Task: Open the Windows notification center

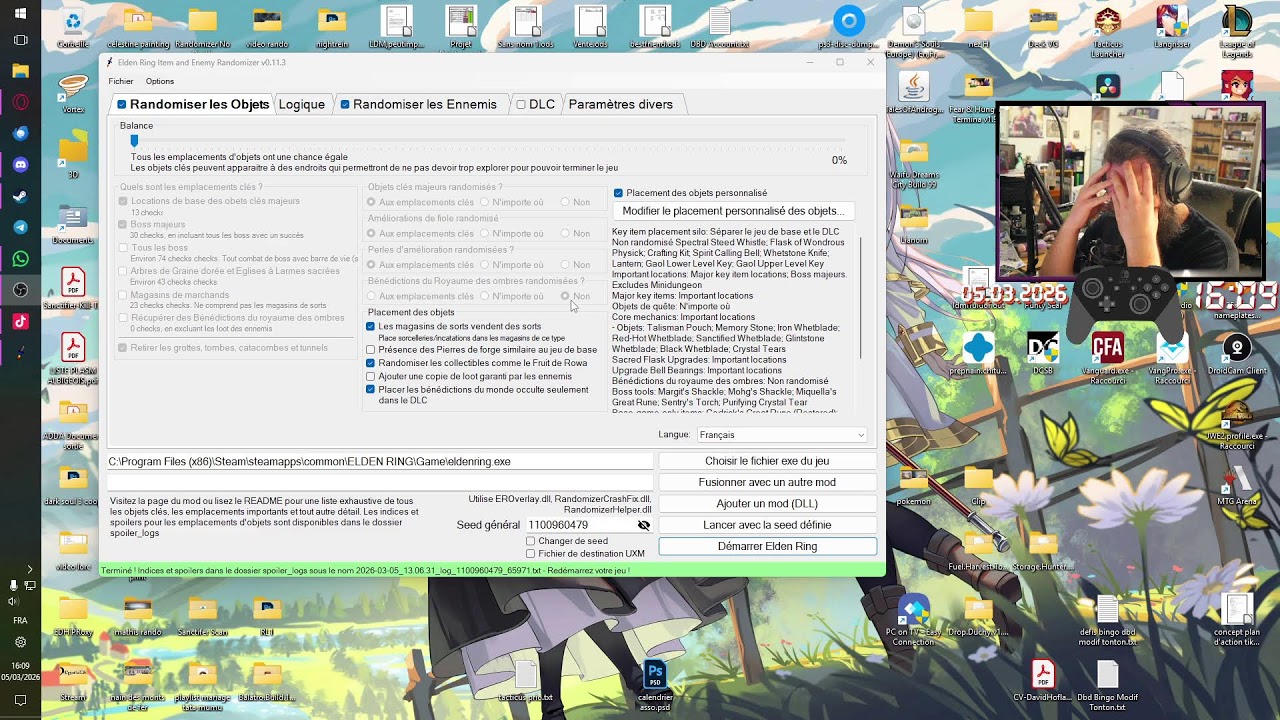Action: pyautogui.click(x=20, y=701)
